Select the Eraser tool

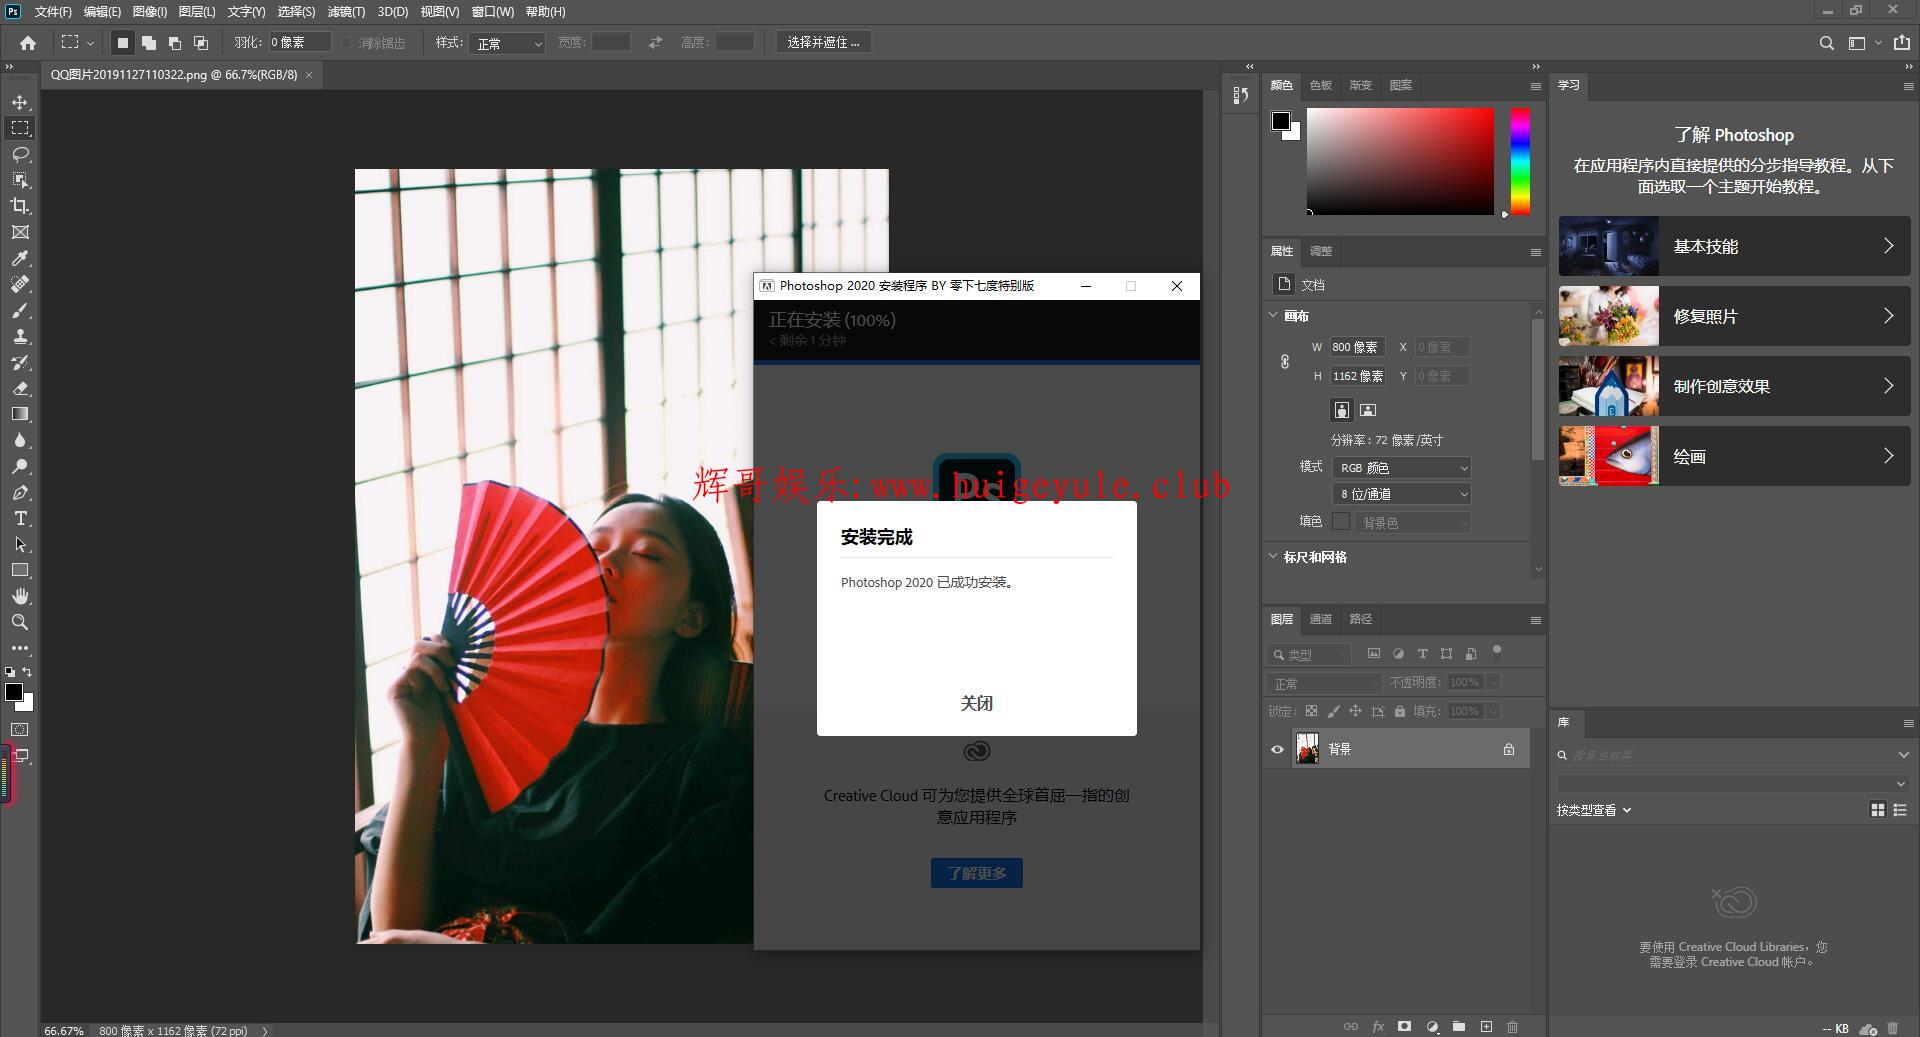click(20, 388)
